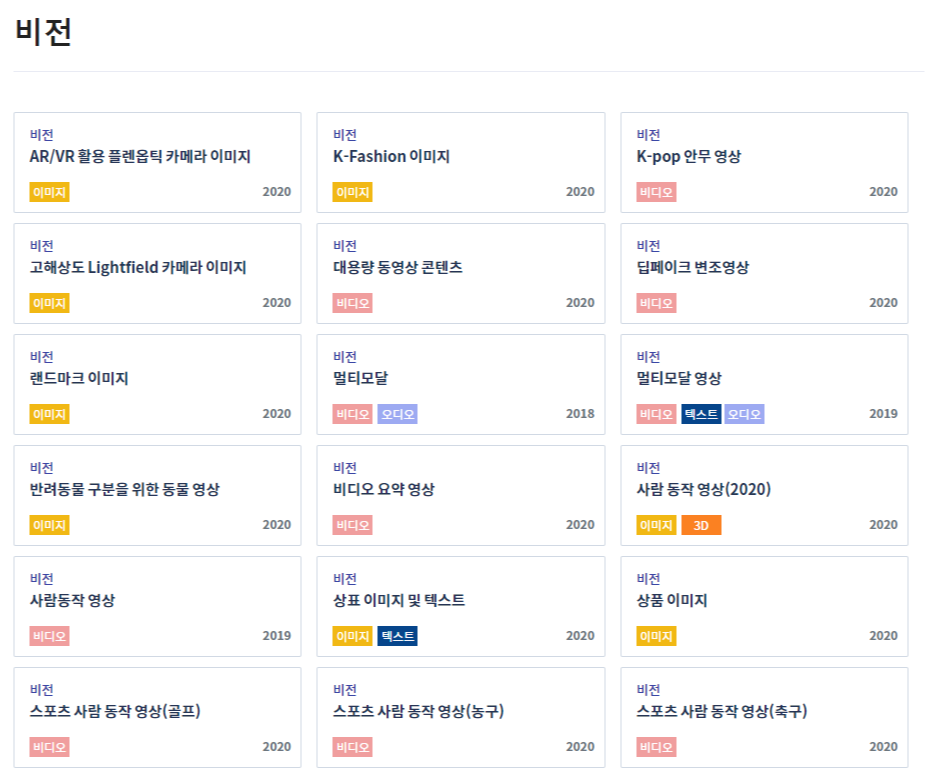Click the 비디오 tag on 대용량 동영상 콘텐츠

point(353,303)
